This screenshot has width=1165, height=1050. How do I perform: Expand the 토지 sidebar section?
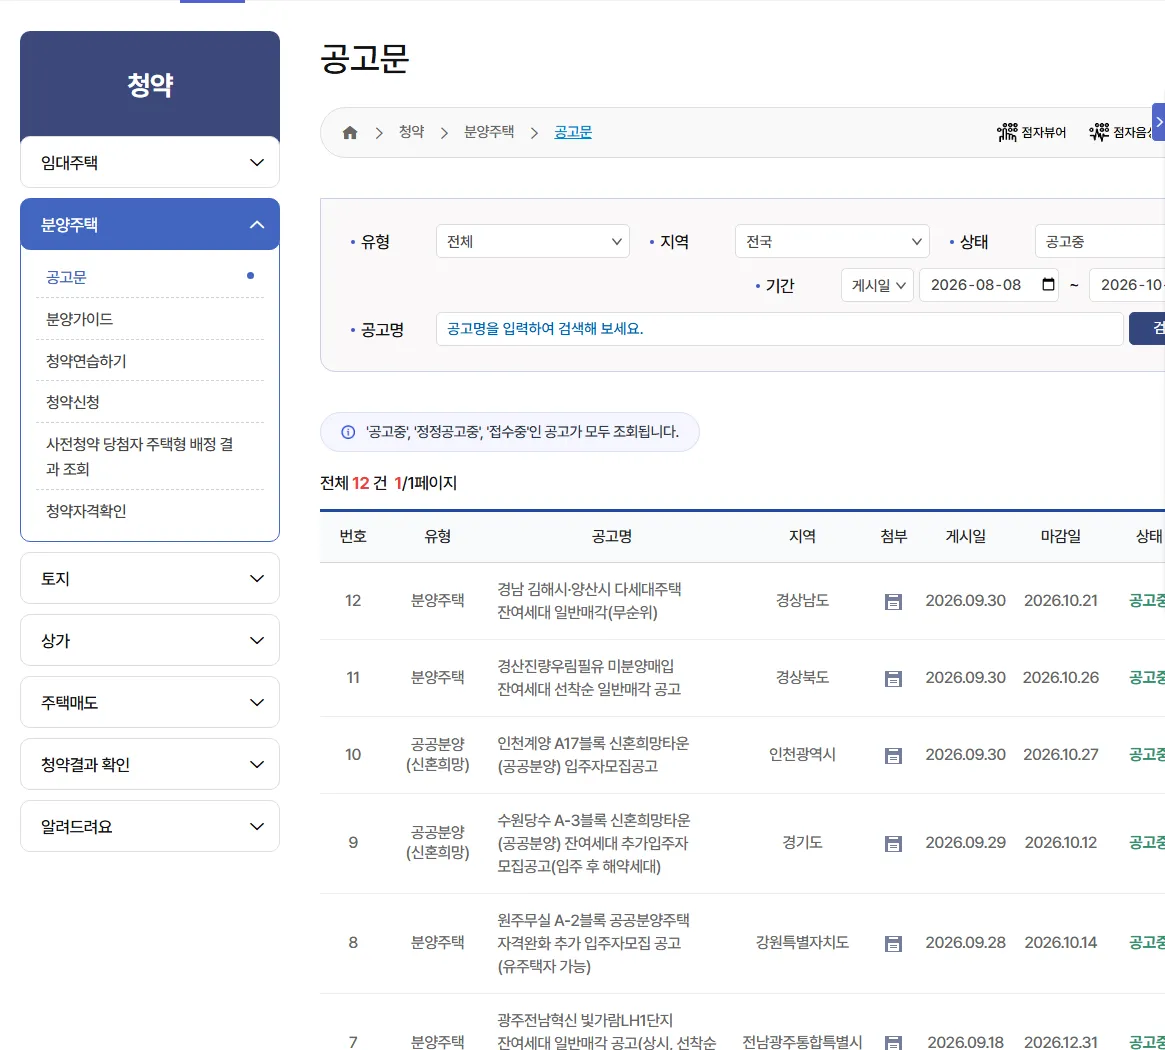[150, 578]
